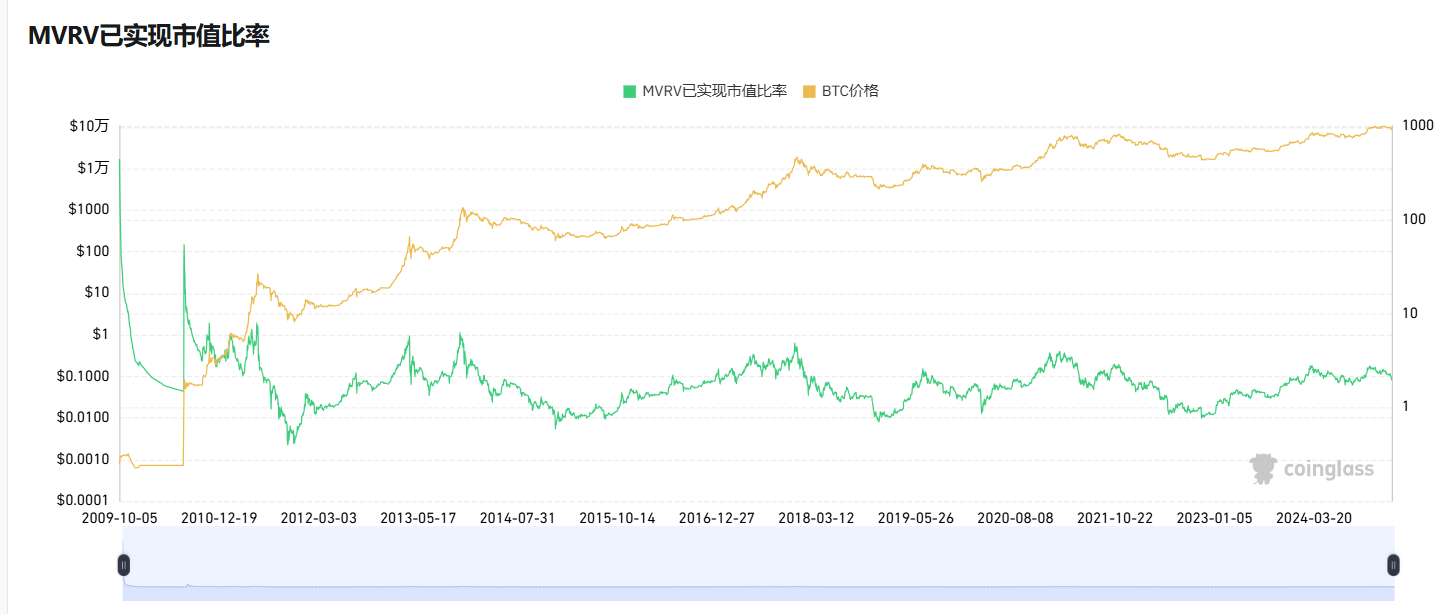Click the 2018-03-12 date label on the x-axis
Image resolution: width=1451 pixels, height=614 pixels.
(816, 518)
